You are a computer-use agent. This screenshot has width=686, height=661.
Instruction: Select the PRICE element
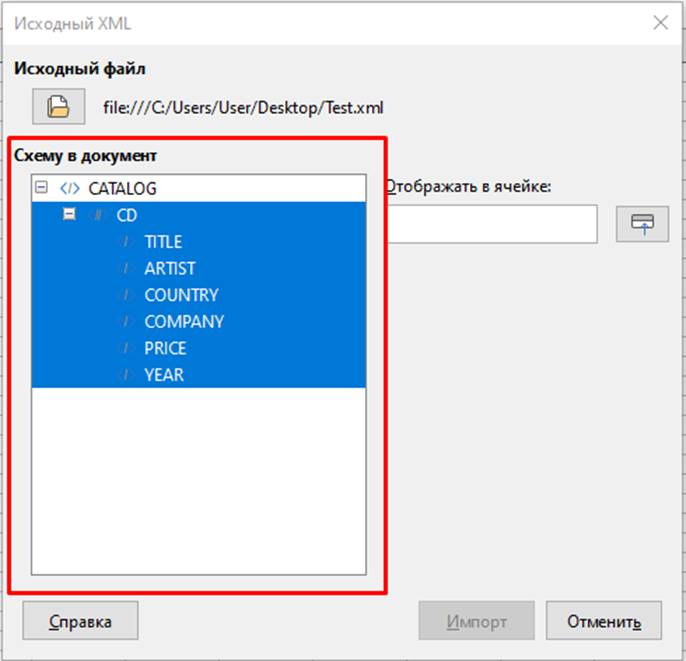point(199,349)
